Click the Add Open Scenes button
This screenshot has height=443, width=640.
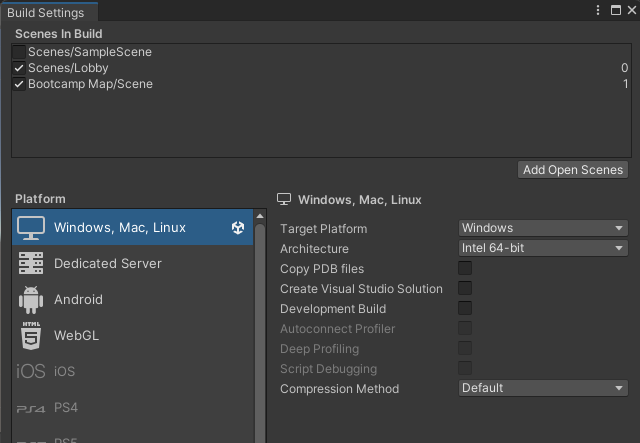(x=573, y=170)
